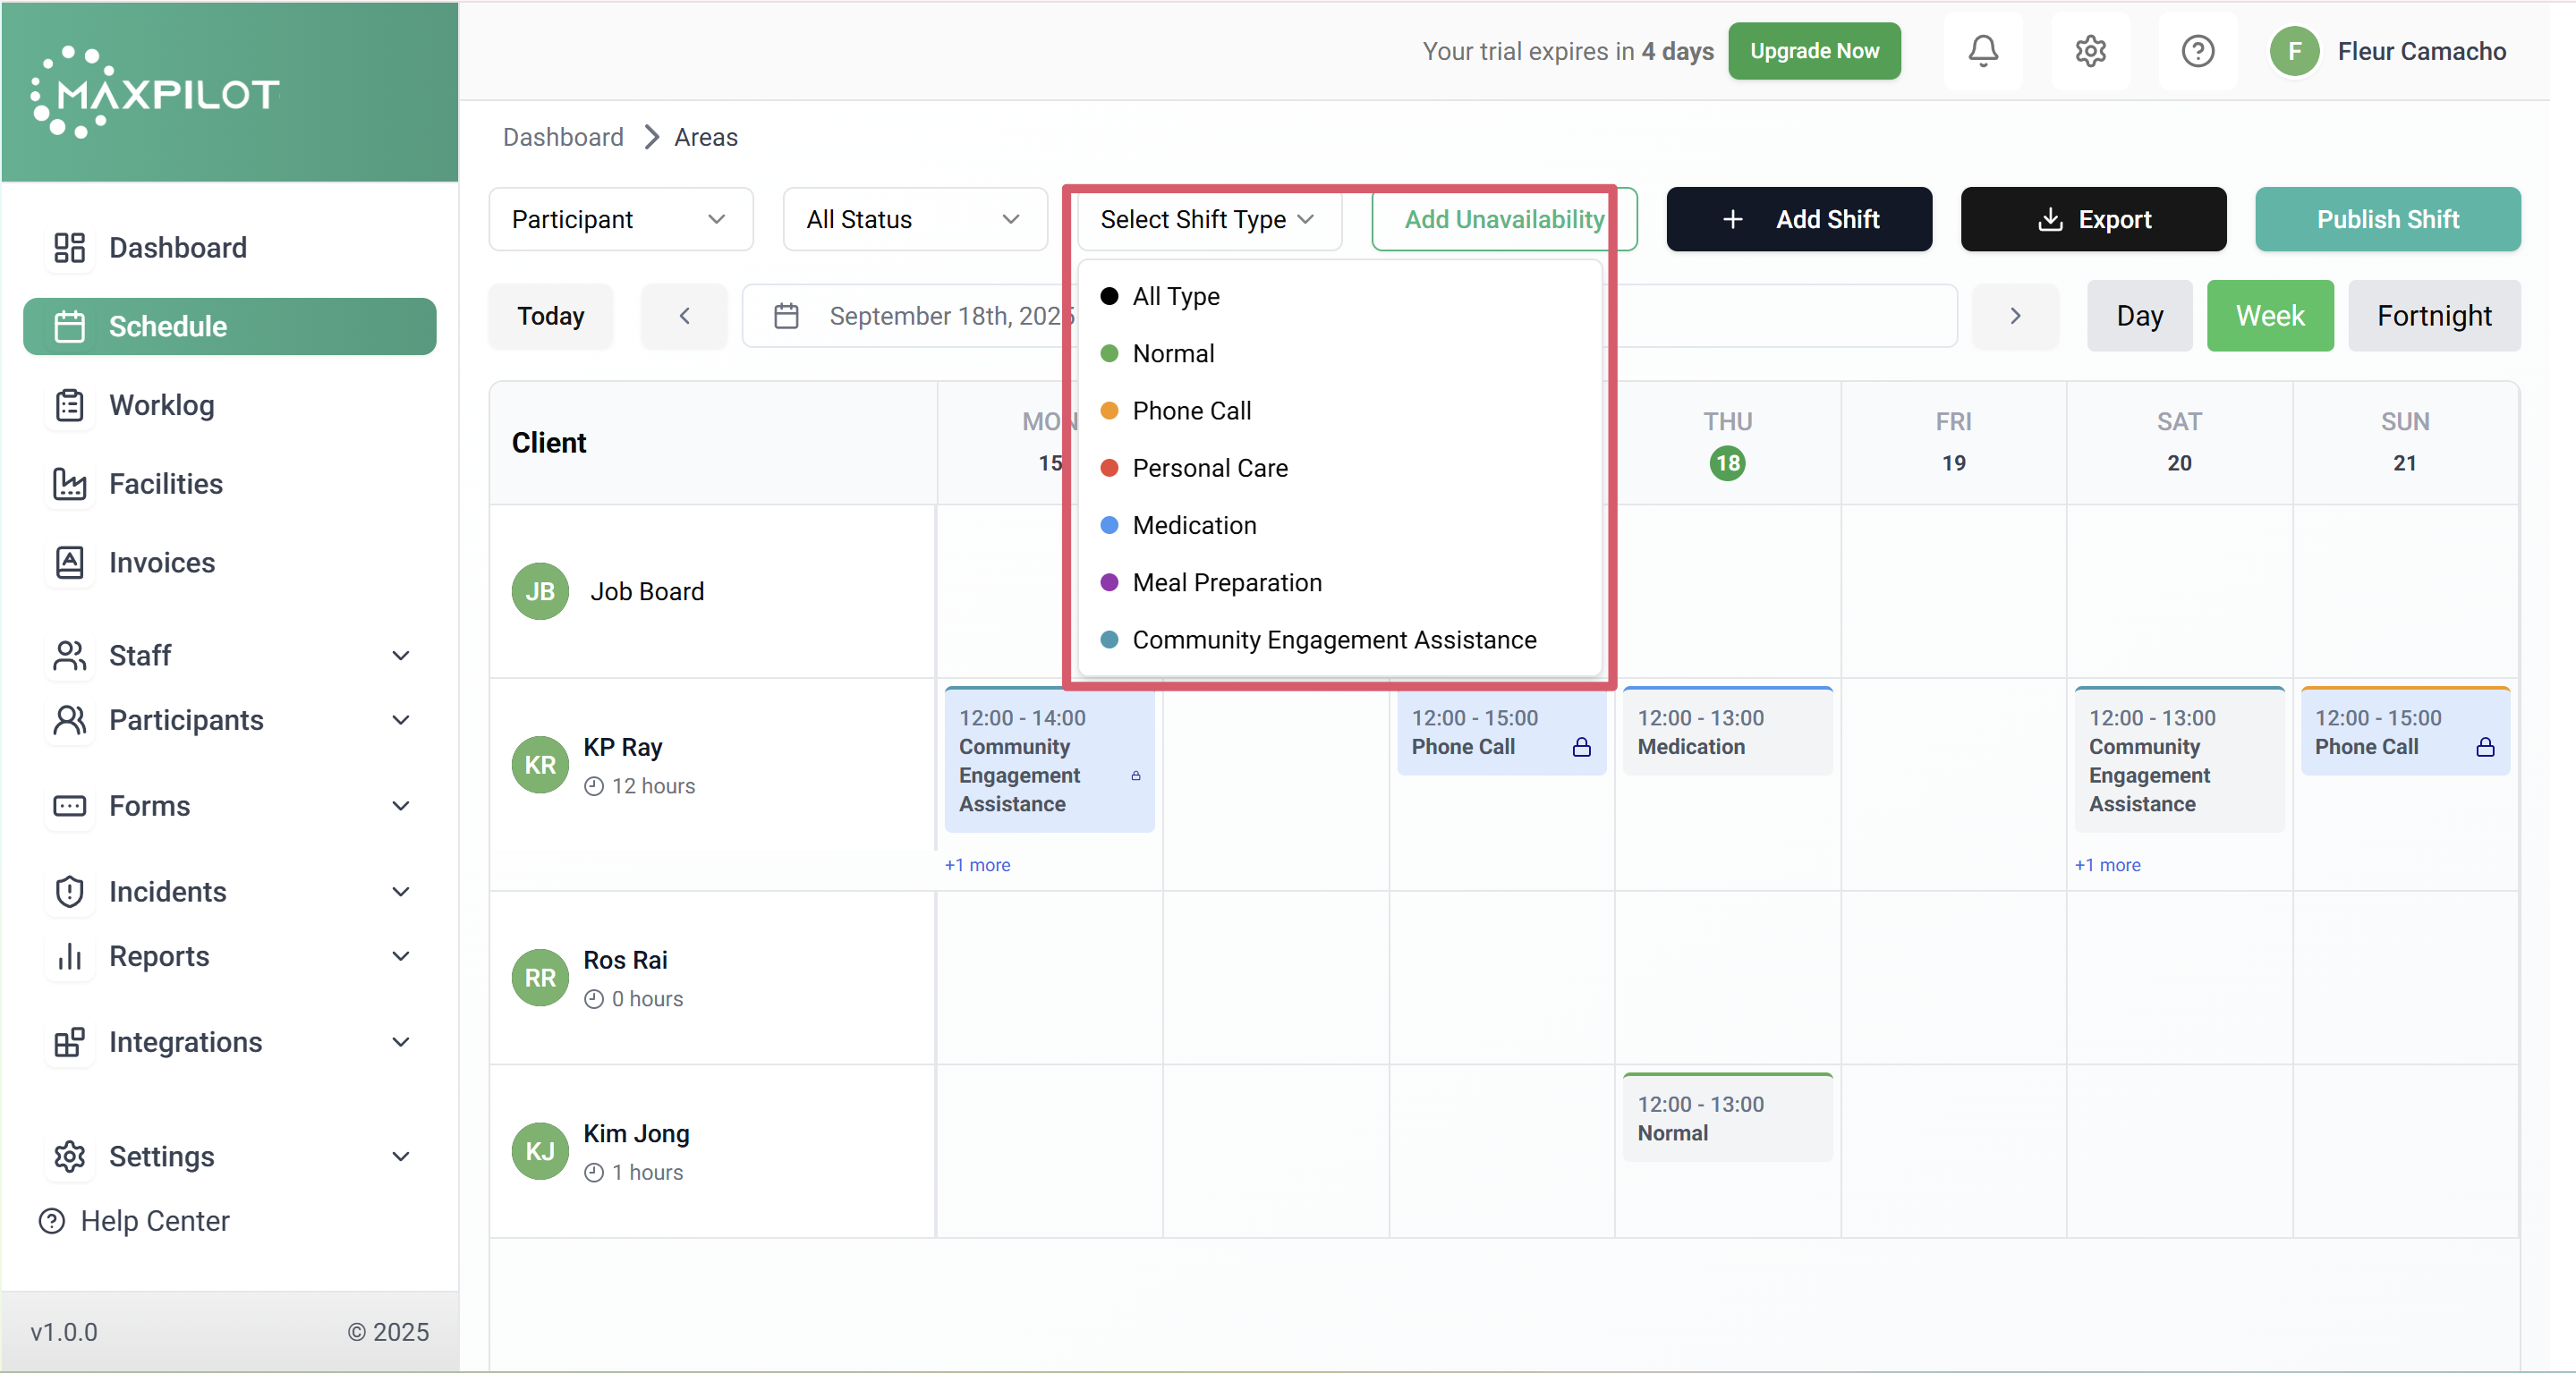Open the +1 more link on Saturday

pyautogui.click(x=2107, y=865)
